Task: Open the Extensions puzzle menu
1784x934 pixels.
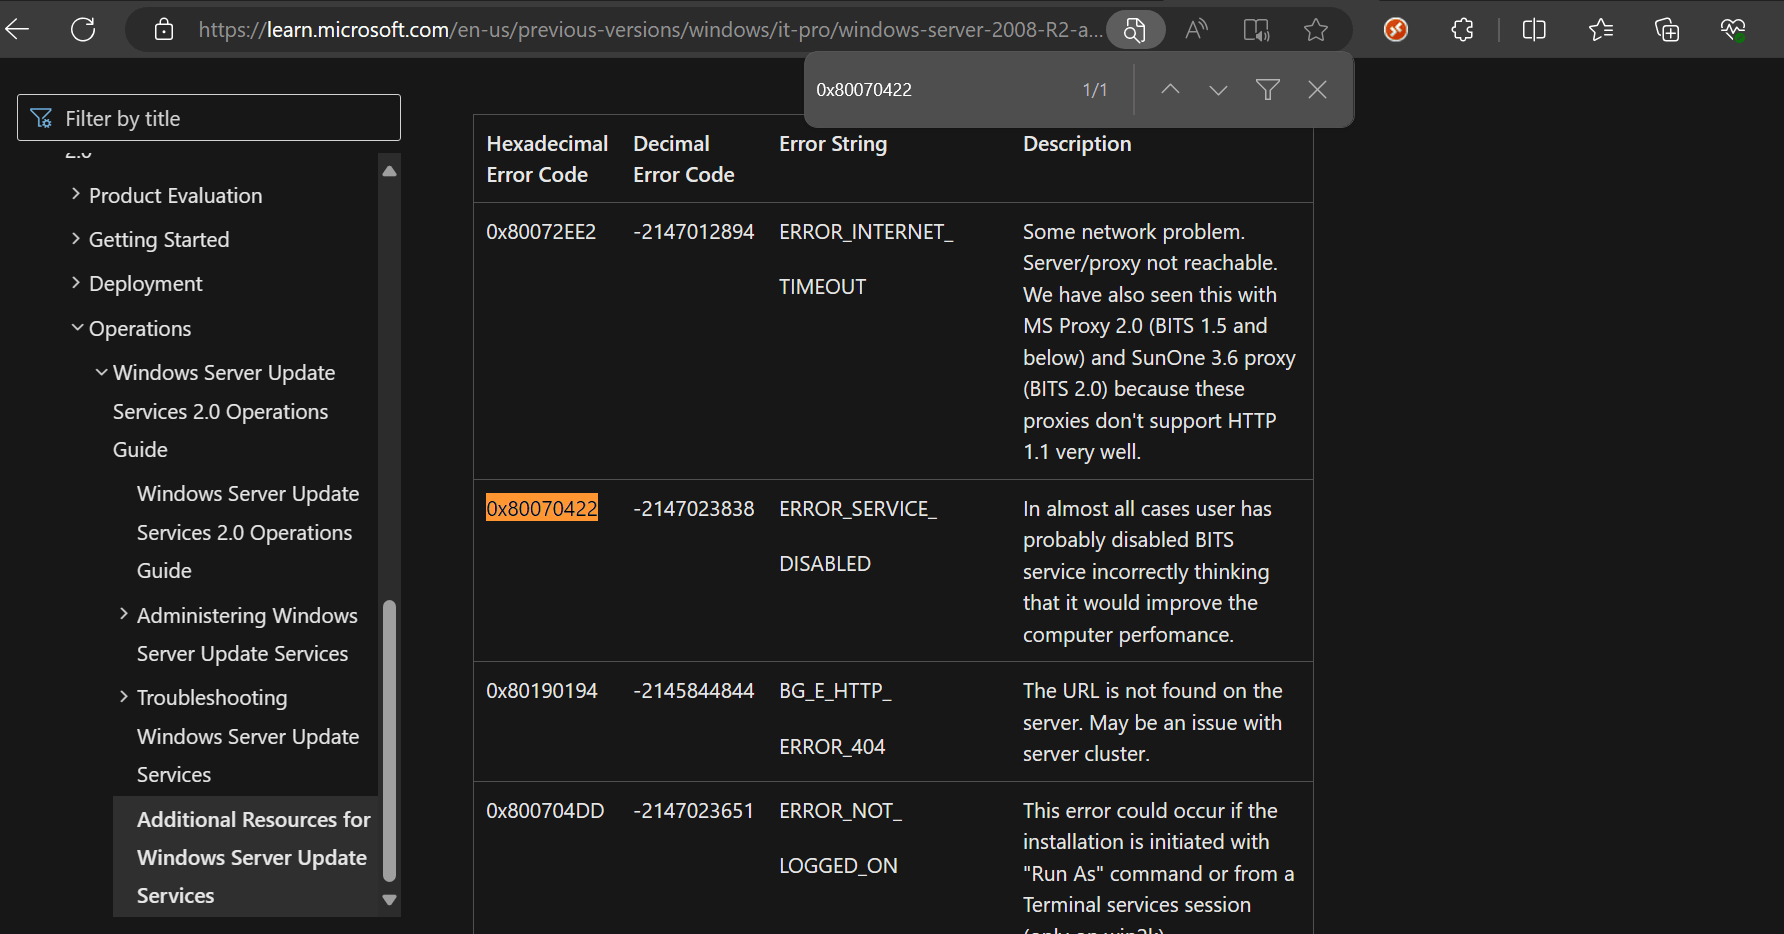Action: (x=1462, y=30)
